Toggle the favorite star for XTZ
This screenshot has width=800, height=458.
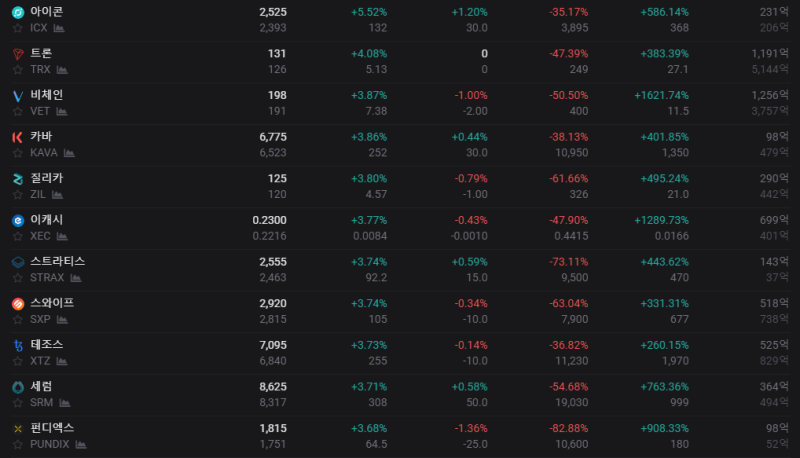coord(18,361)
